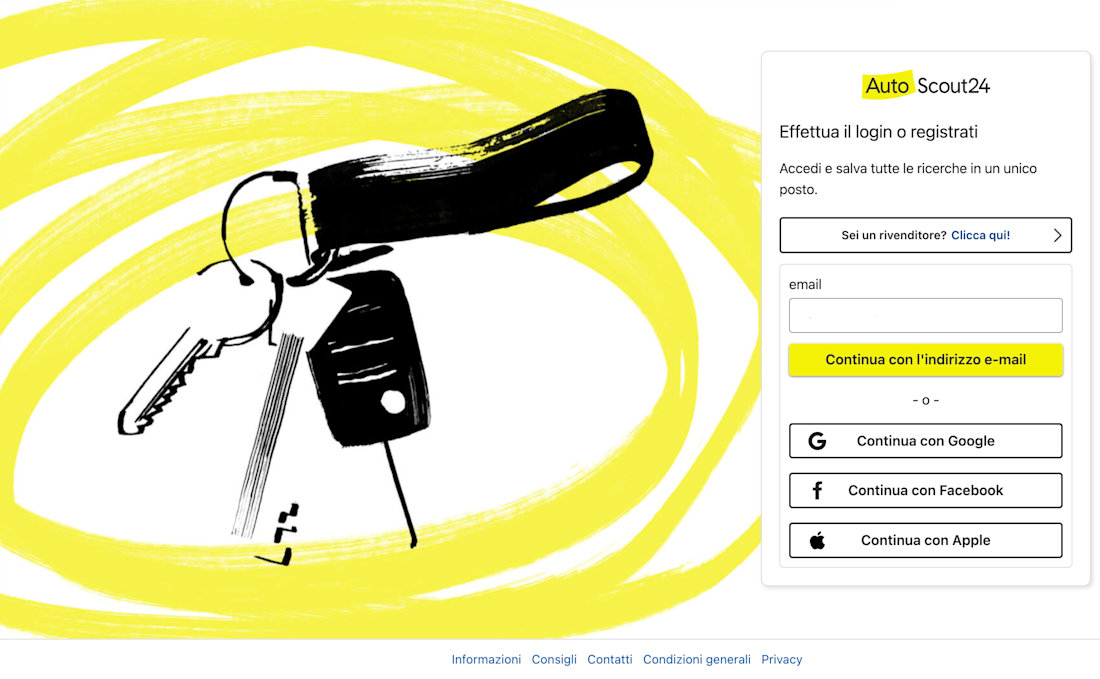Focus the email input field
The image size is (1100, 679).
[x=925, y=316]
